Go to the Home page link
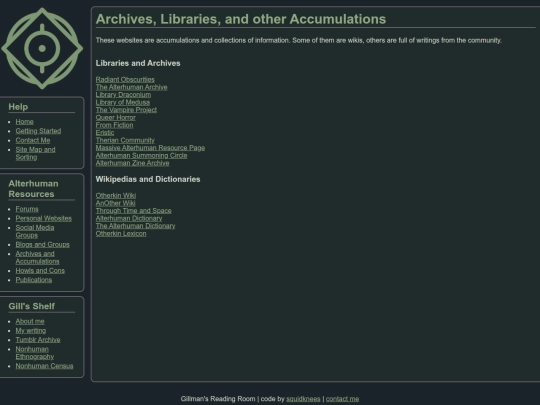The height and width of the screenshot is (405, 540). click(24, 122)
